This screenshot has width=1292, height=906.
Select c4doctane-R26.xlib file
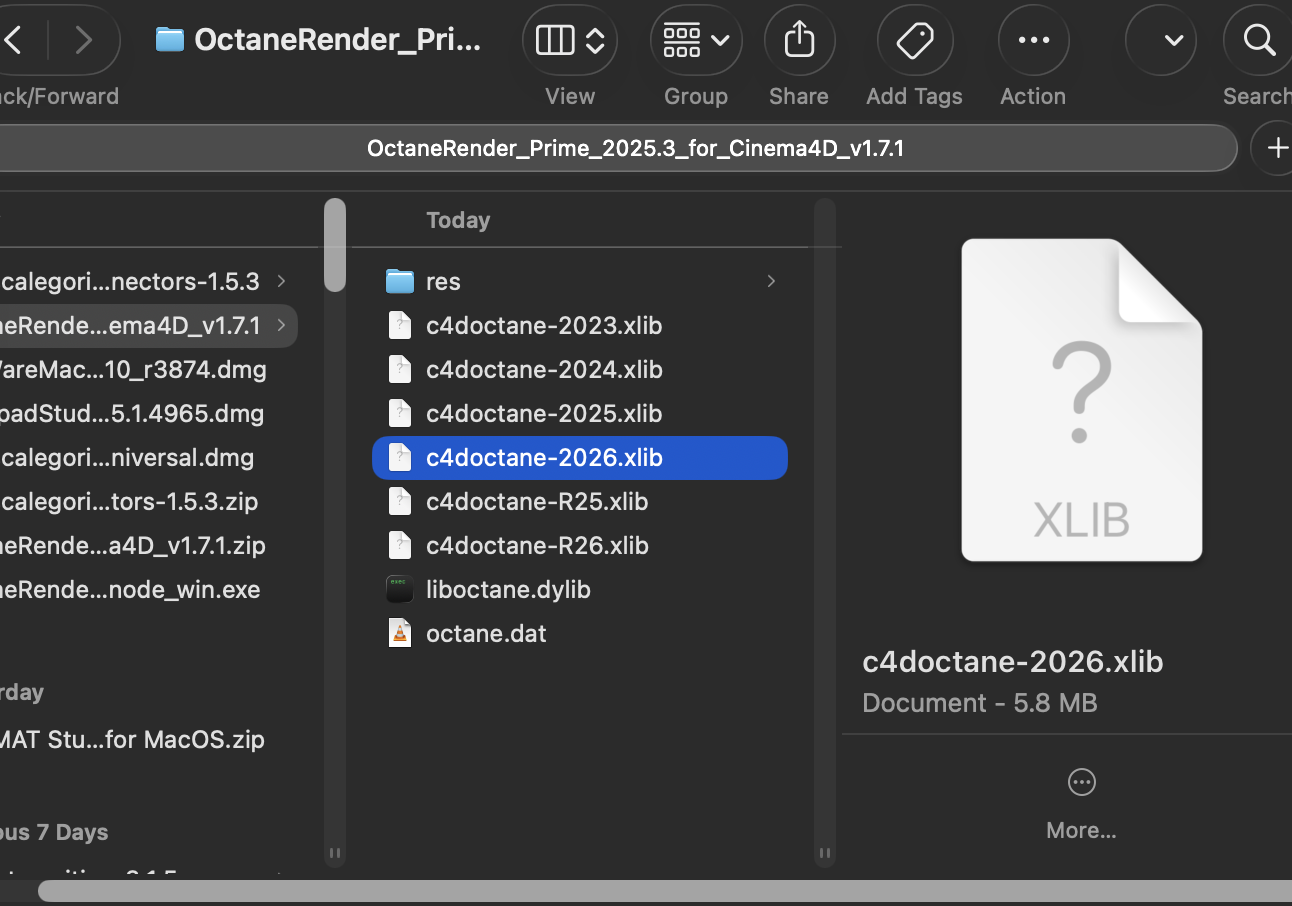[537, 545]
